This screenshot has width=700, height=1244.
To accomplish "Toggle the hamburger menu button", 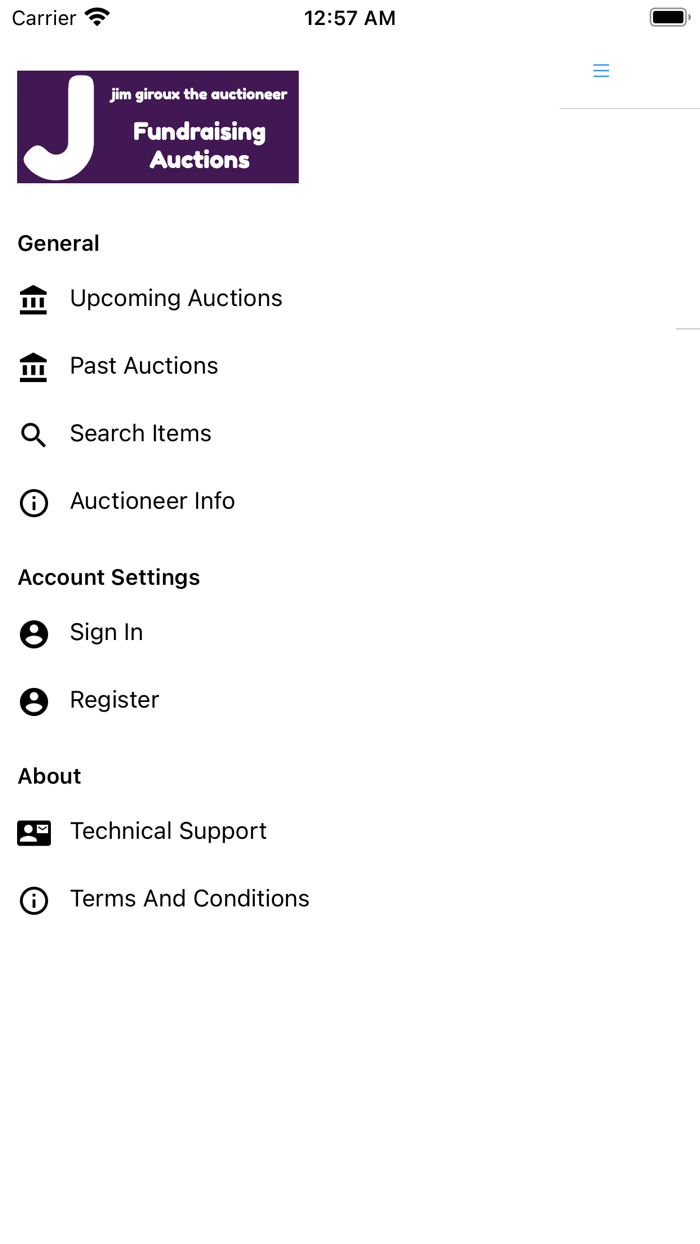I will pos(601,71).
